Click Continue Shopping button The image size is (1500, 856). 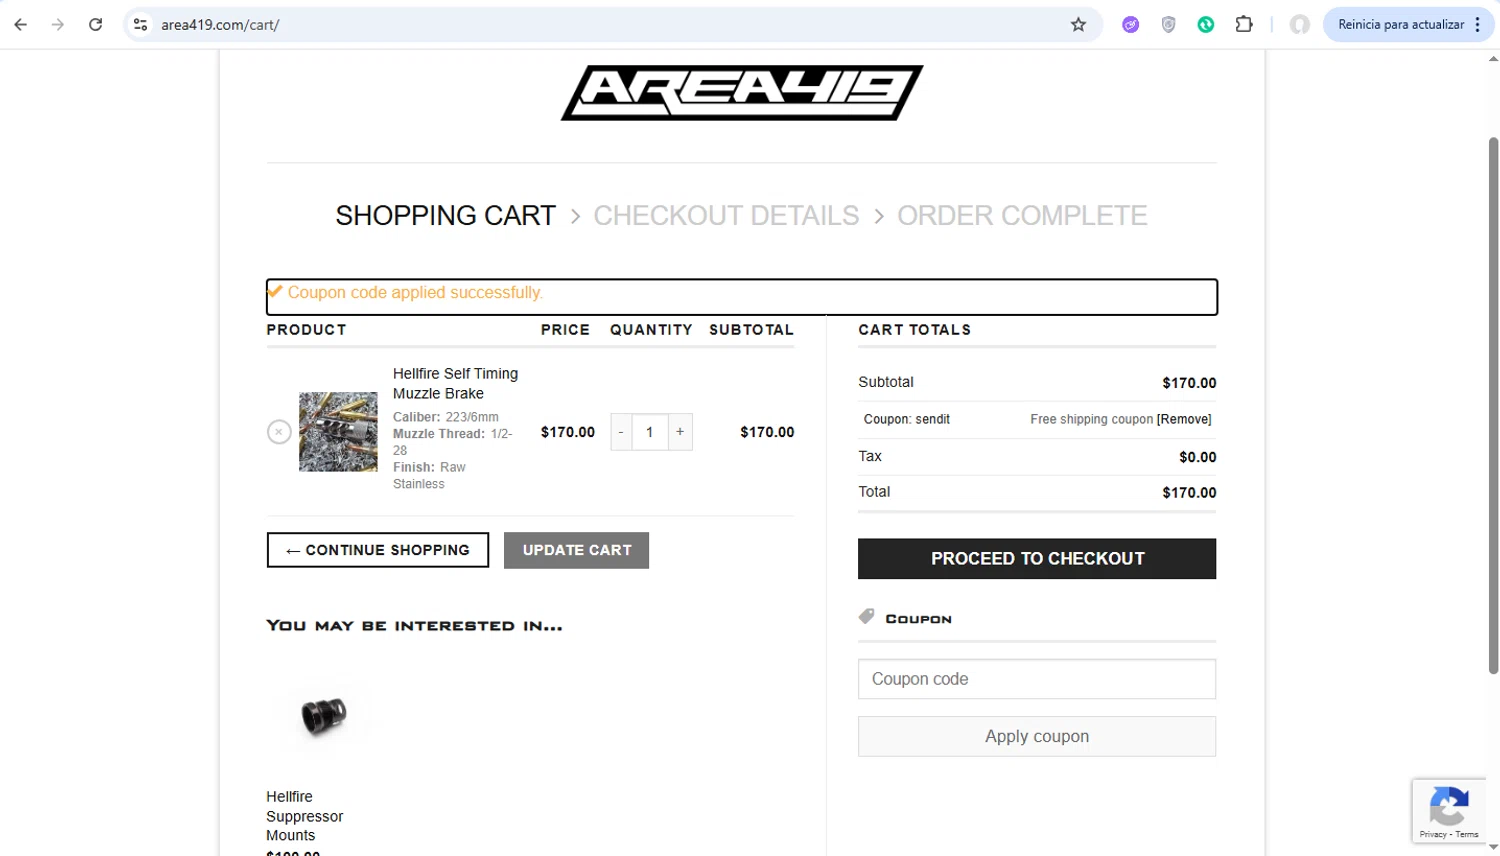[x=378, y=550]
